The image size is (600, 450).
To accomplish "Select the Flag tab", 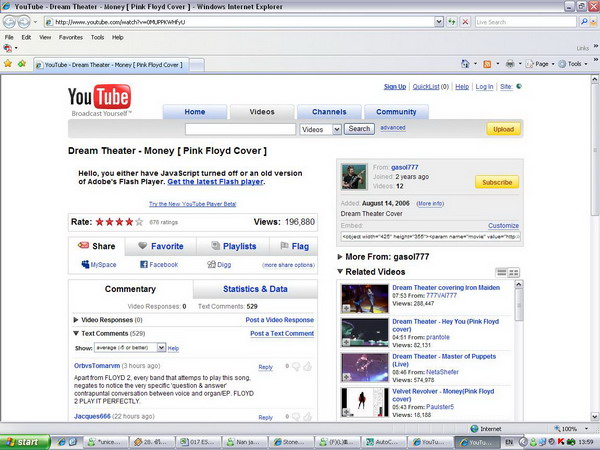I will point(294,246).
